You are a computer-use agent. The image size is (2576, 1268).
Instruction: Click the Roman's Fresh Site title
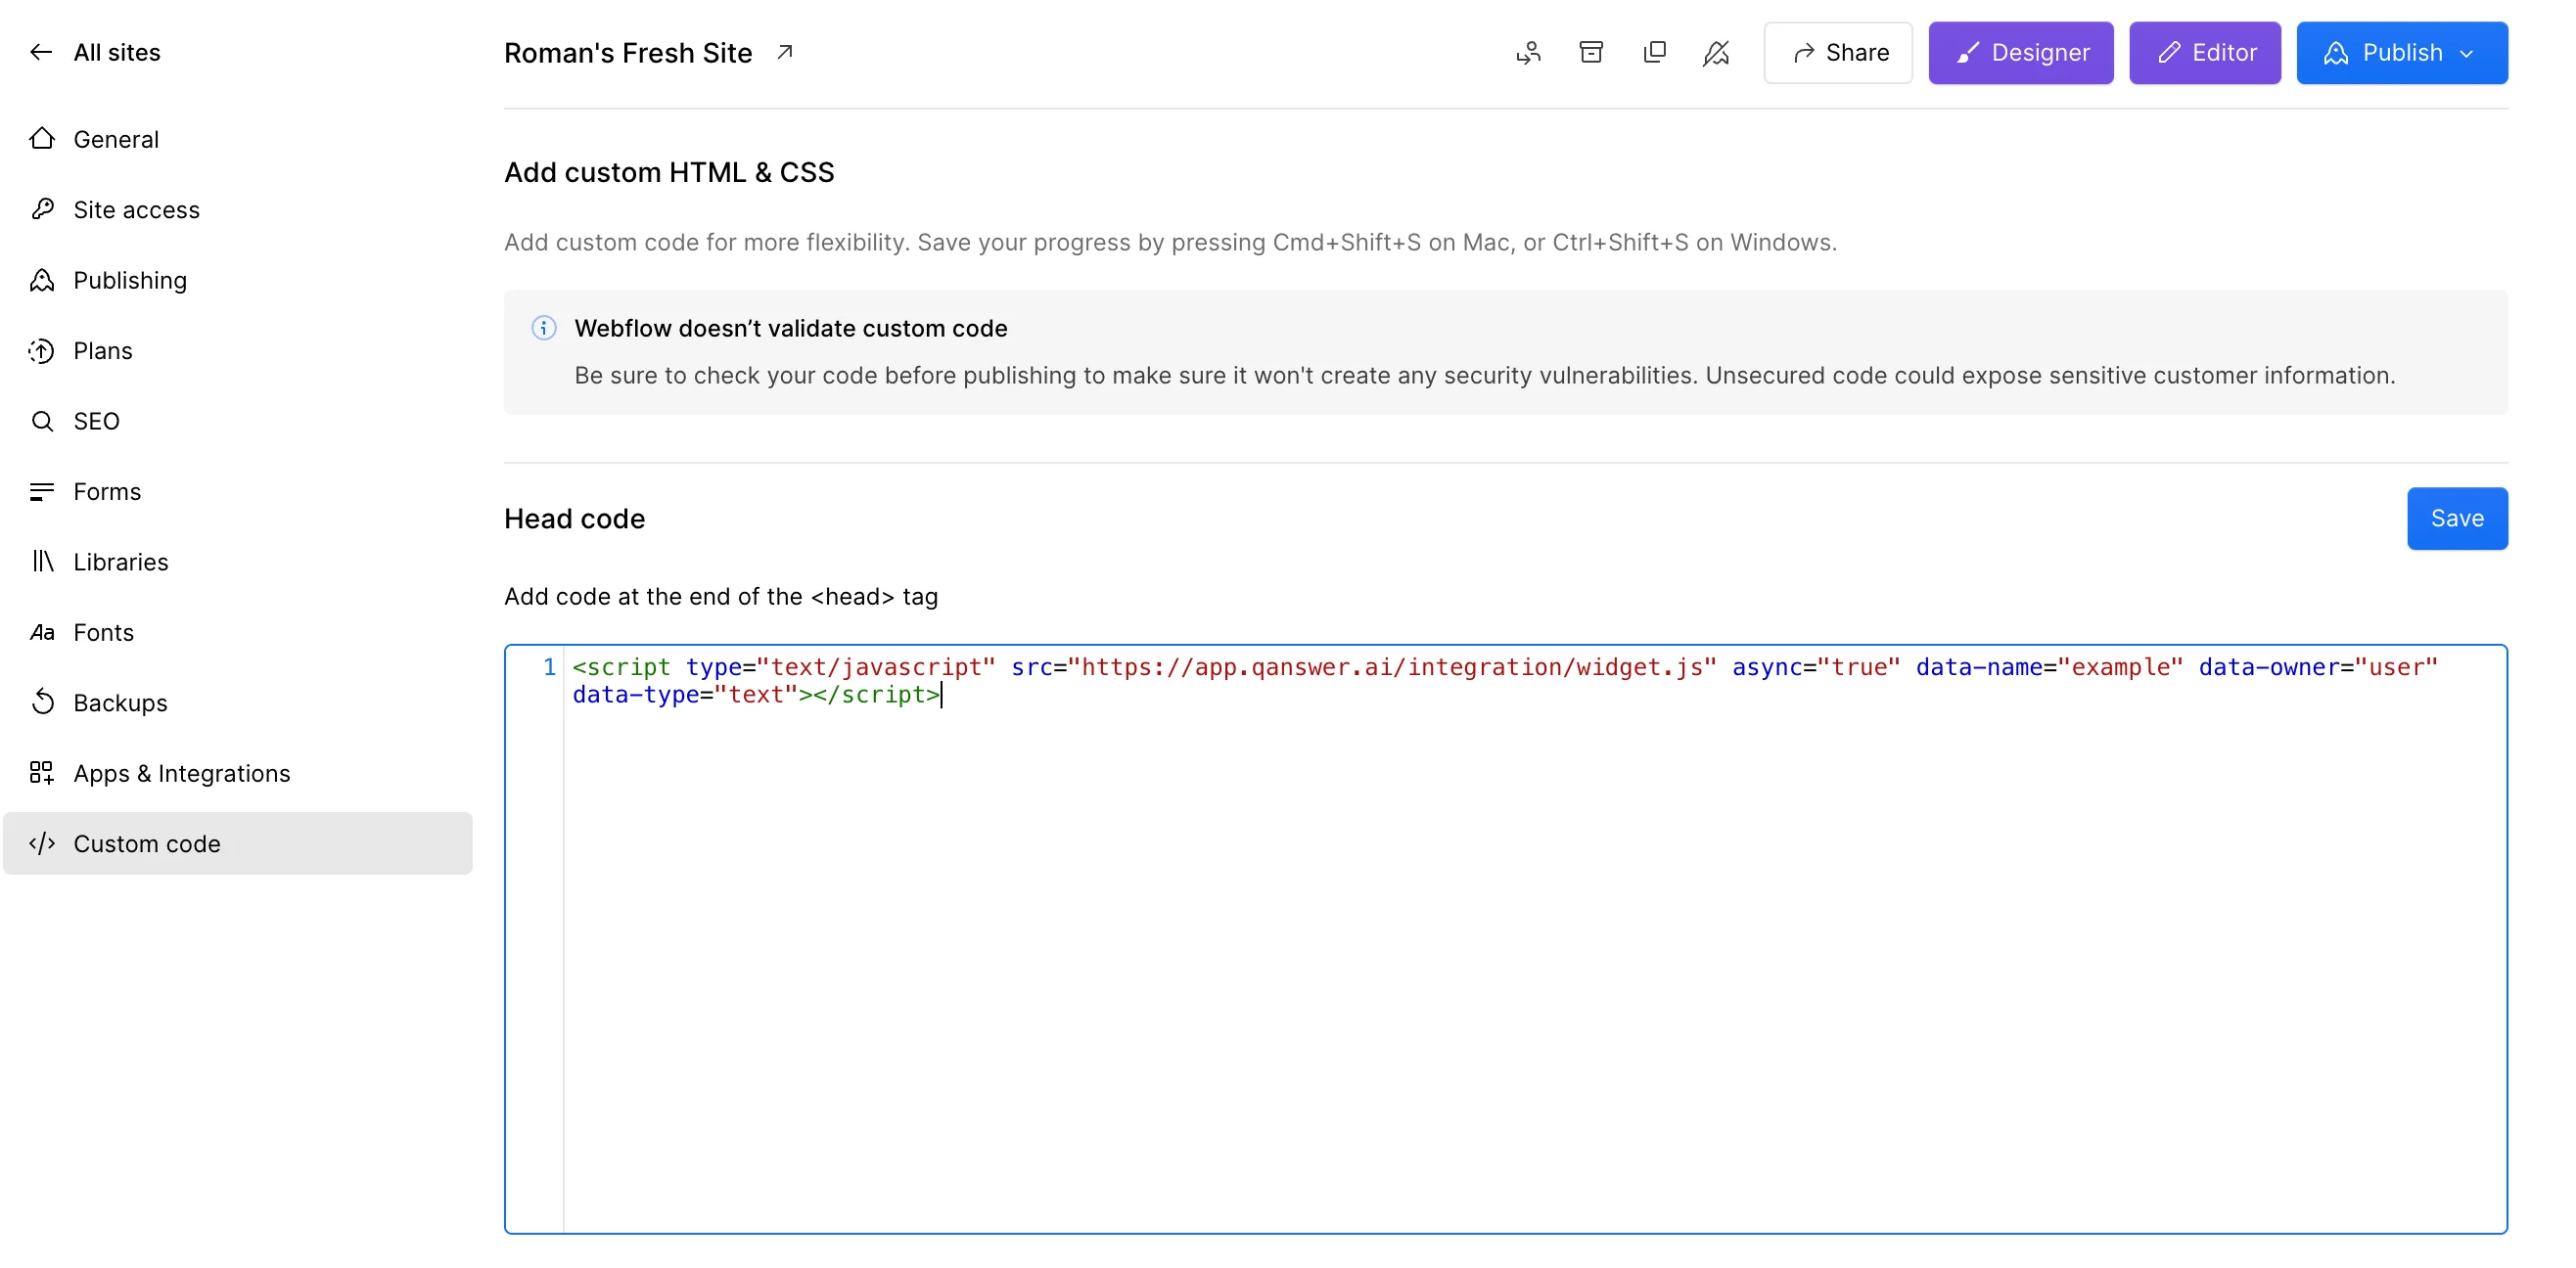point(628,52)
